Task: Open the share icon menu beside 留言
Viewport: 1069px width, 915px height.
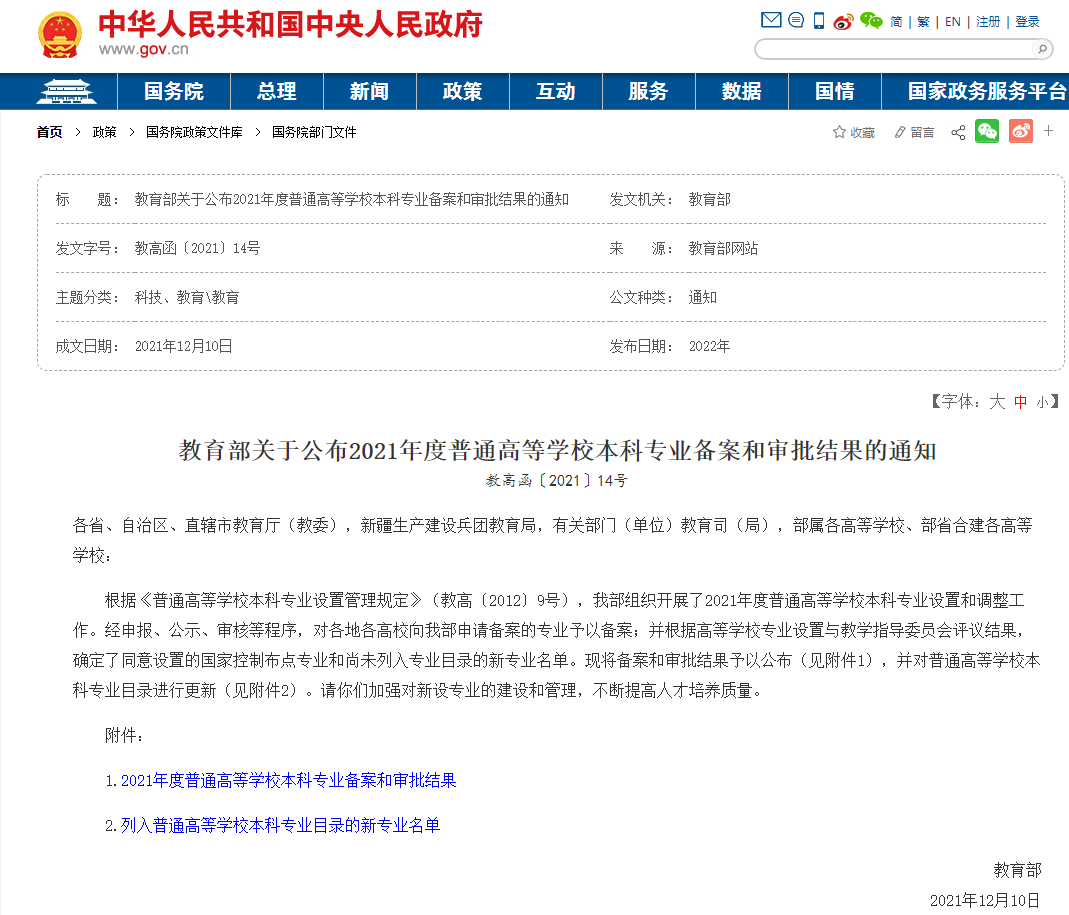Action: point(958,132)
